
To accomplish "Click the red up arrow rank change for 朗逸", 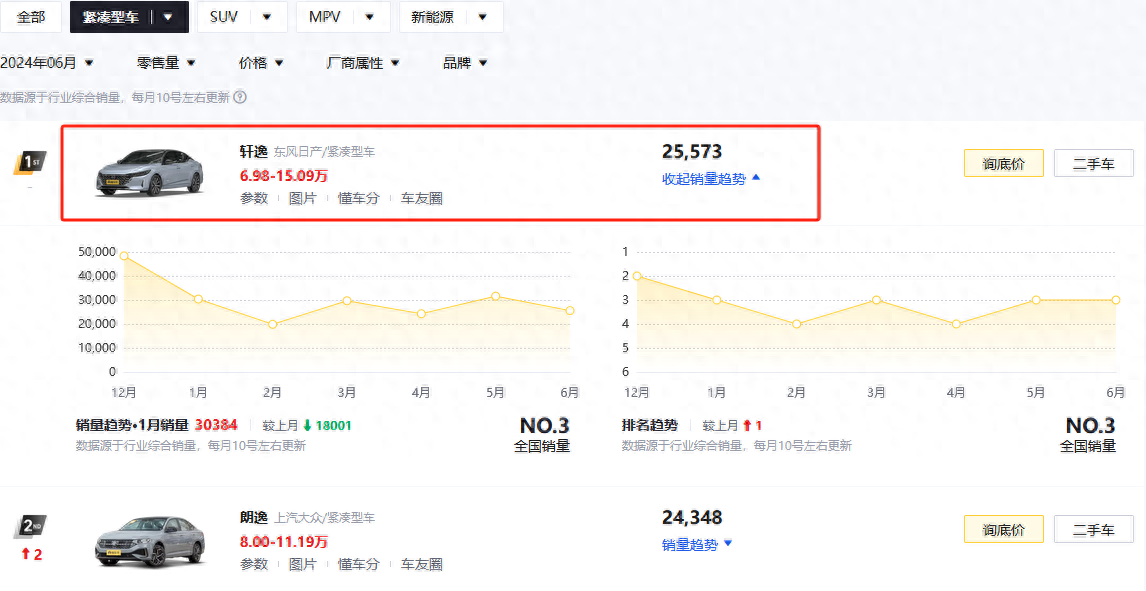I will click(26, 554).
